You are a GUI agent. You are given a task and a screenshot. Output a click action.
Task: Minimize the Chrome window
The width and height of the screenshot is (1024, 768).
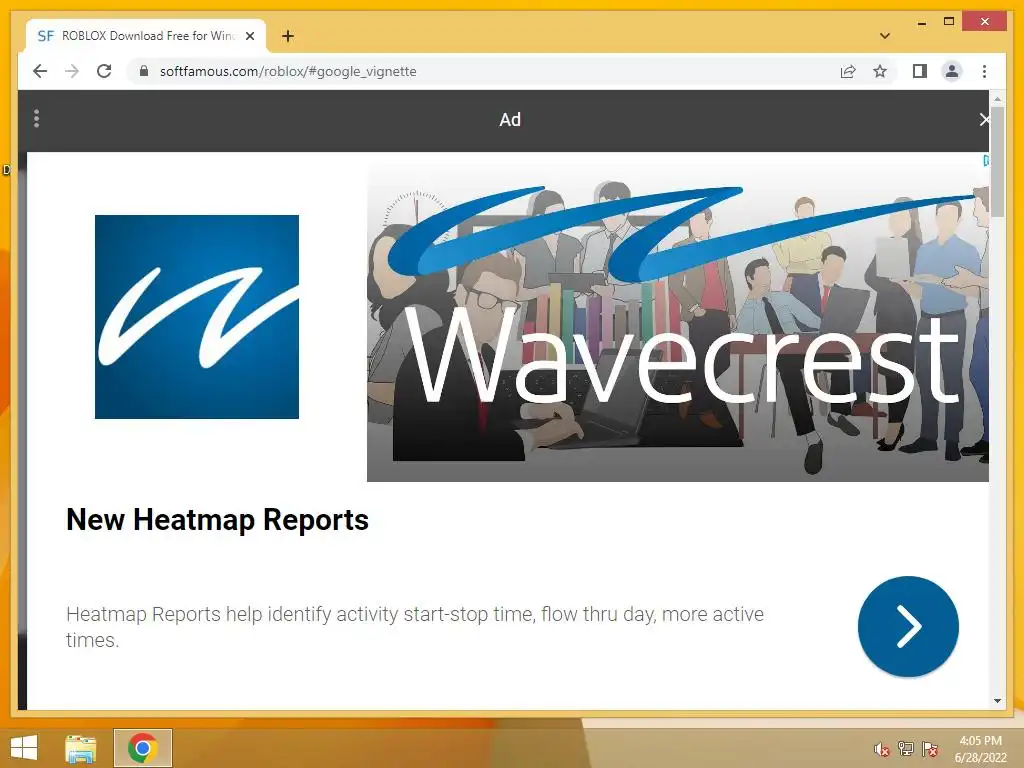click(921, 23)
